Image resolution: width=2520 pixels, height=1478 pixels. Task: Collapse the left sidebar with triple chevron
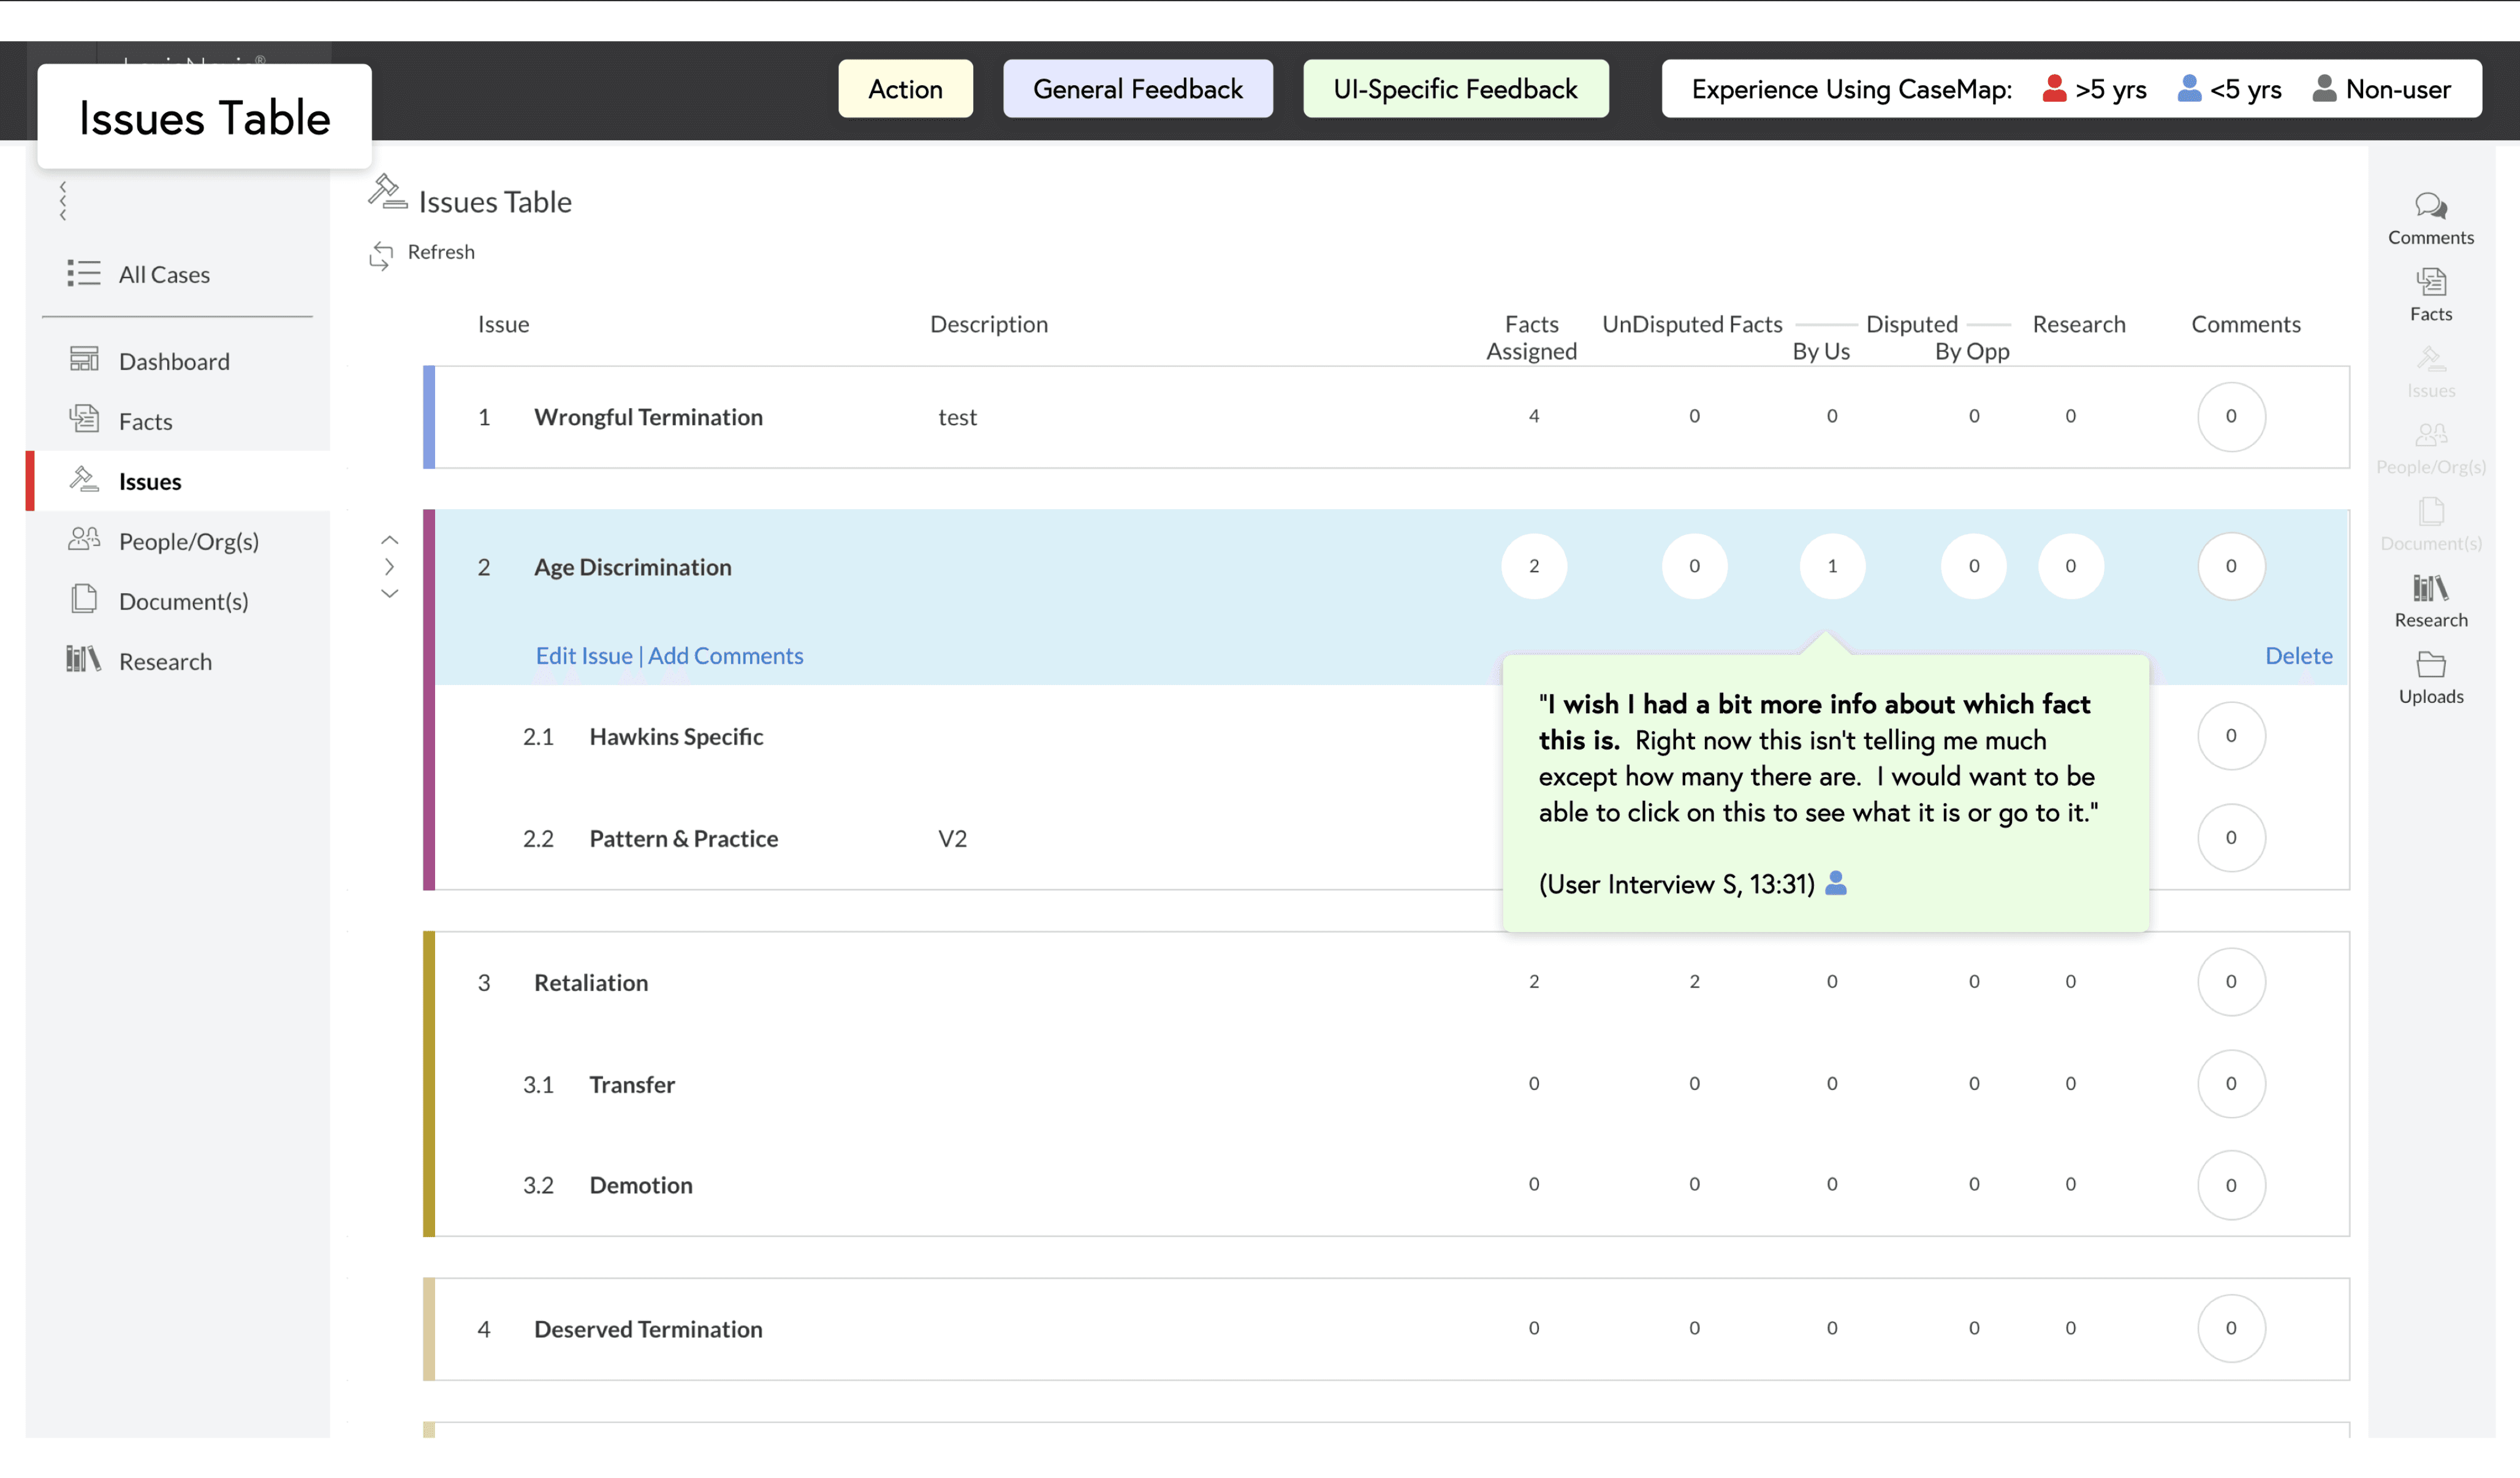[x=63, y=201]
